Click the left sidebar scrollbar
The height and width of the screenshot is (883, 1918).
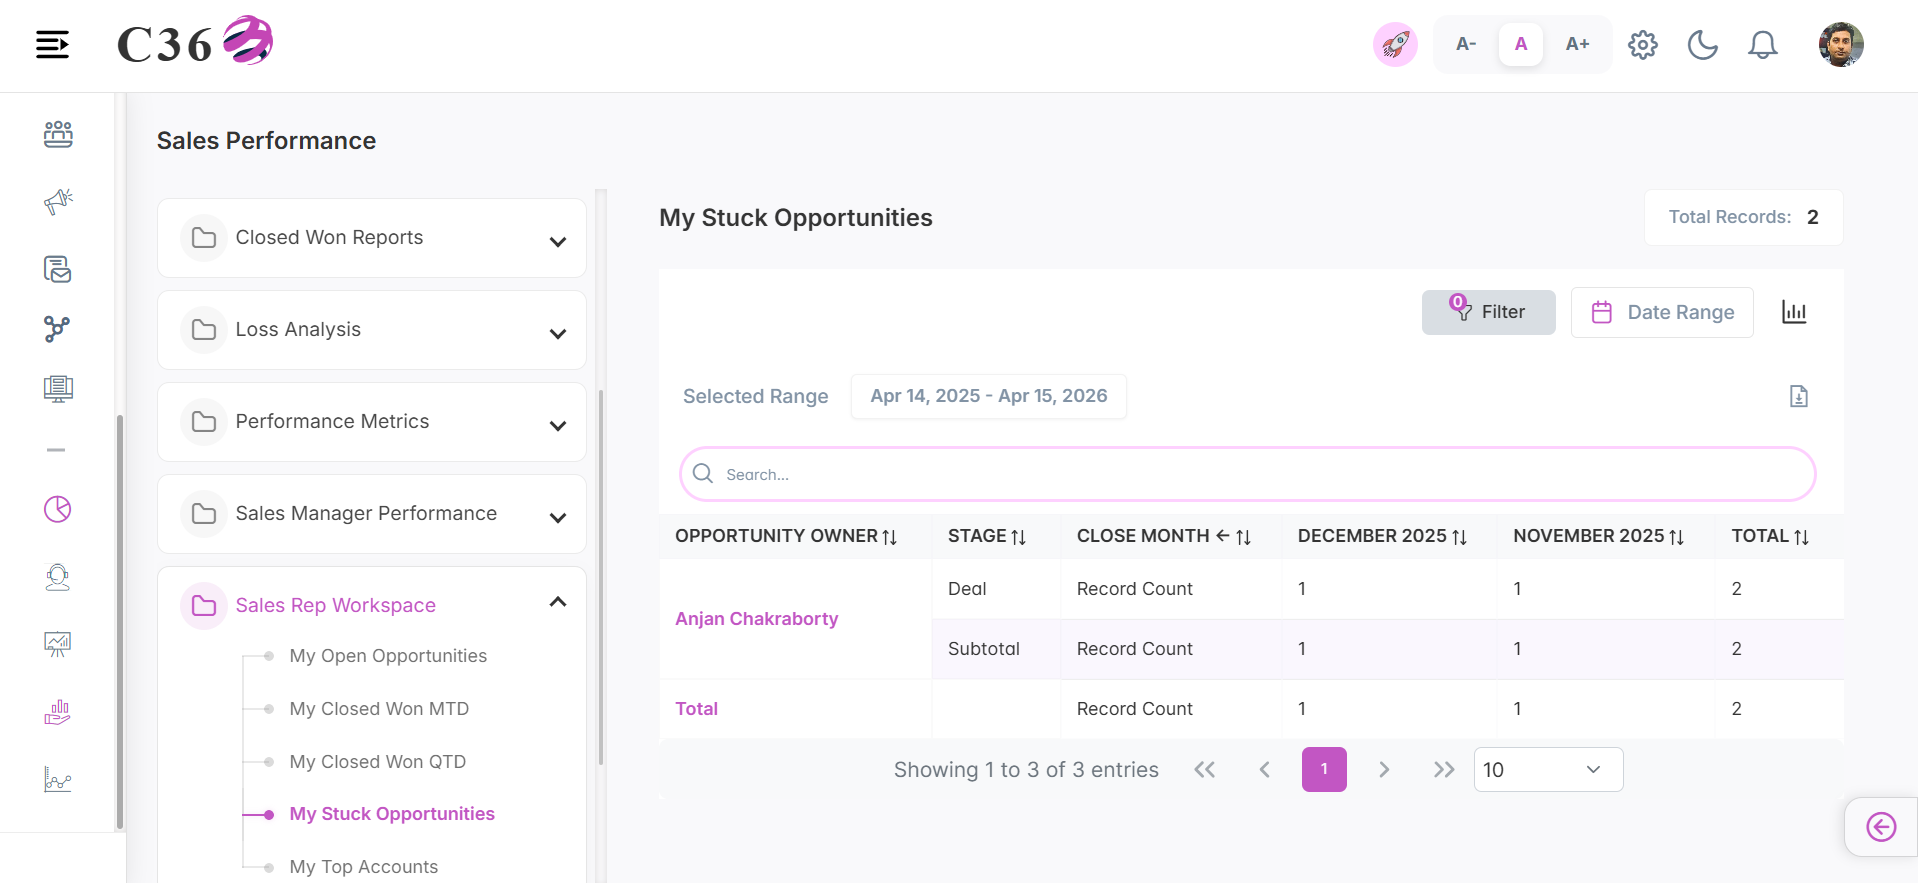click(x=120, y=622)
